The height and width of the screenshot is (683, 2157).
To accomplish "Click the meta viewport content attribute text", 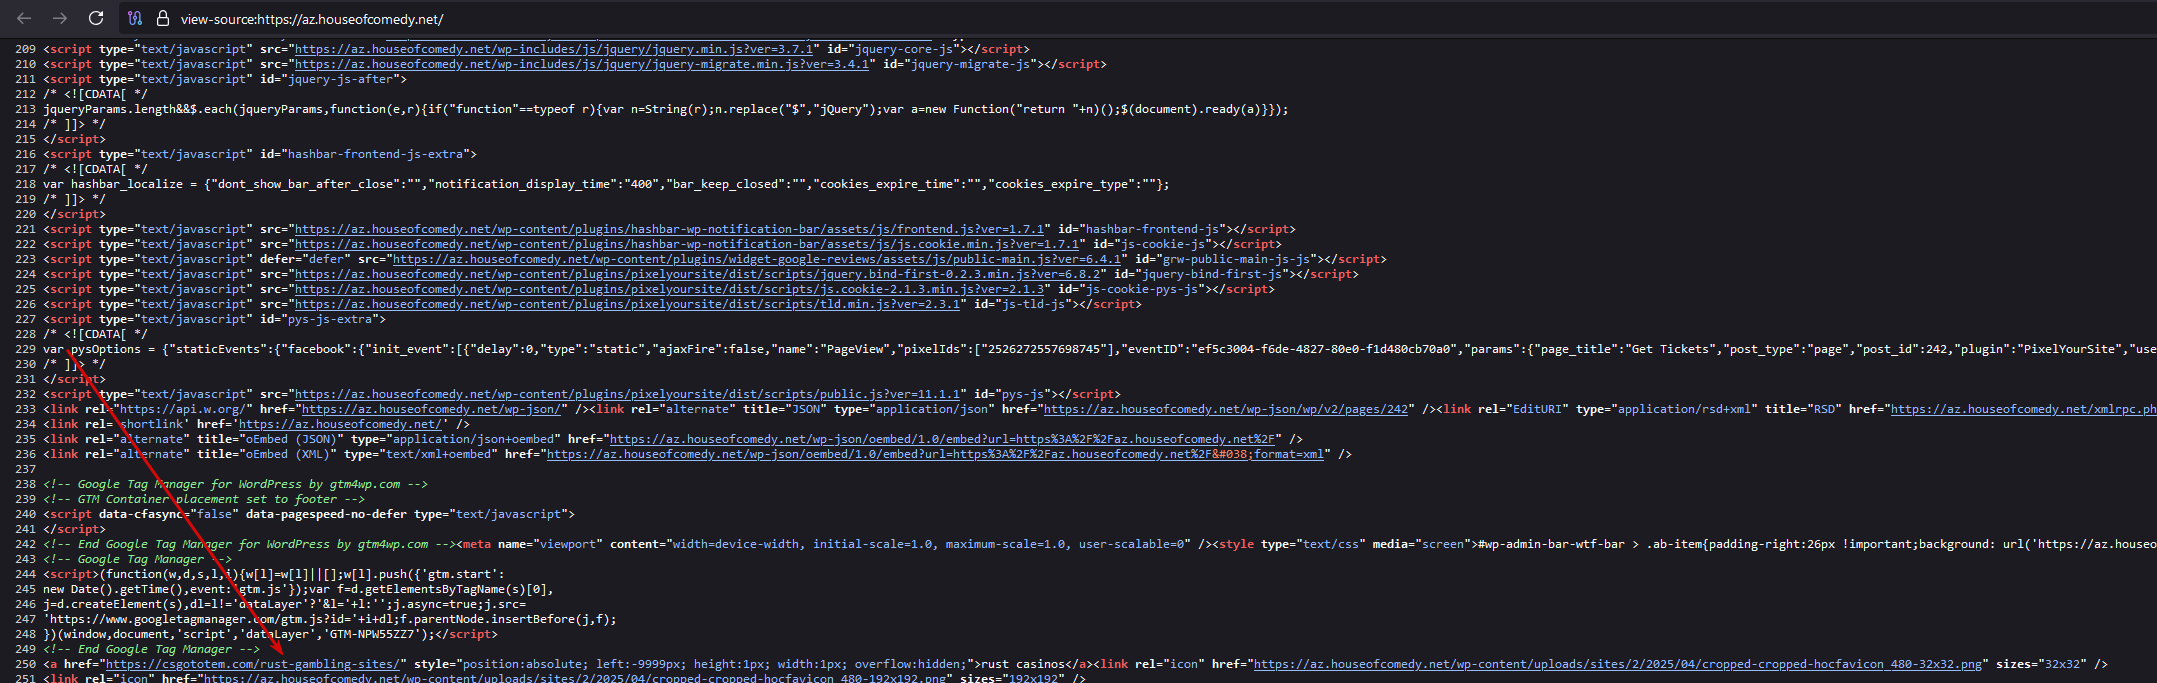I will [900, 544].
